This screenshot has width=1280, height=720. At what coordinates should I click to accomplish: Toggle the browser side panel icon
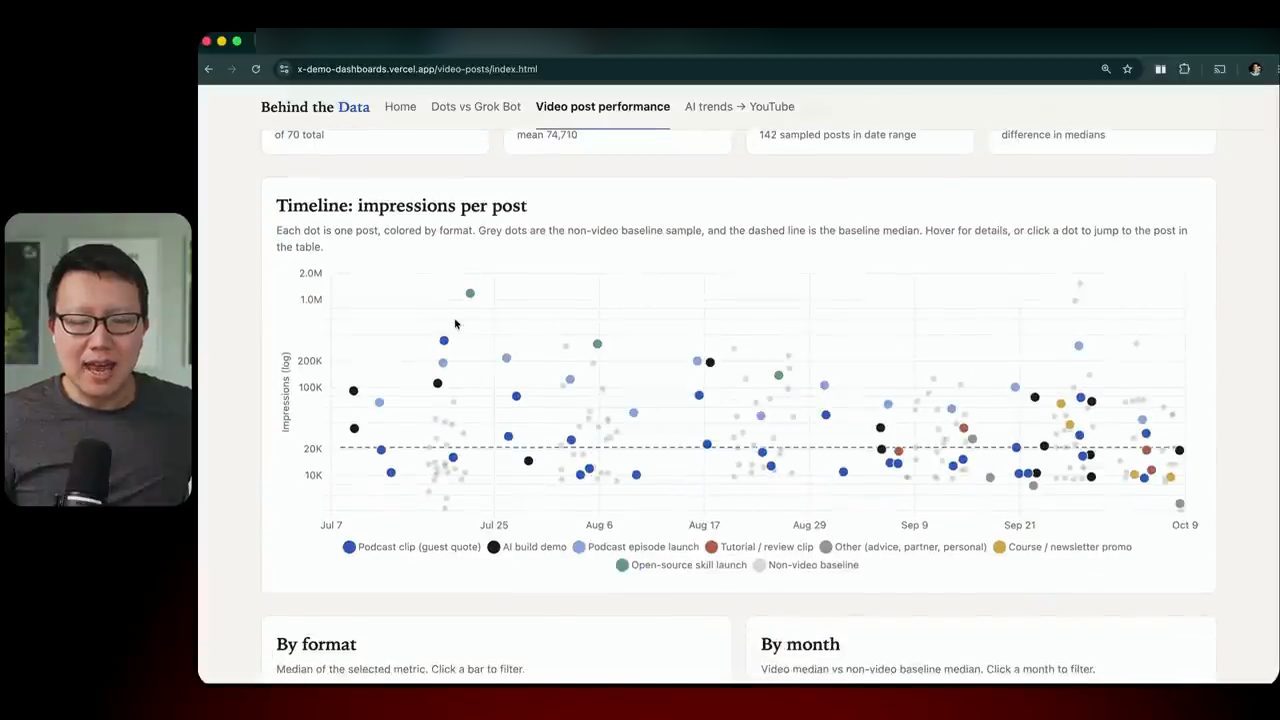tap(1160, 69)
